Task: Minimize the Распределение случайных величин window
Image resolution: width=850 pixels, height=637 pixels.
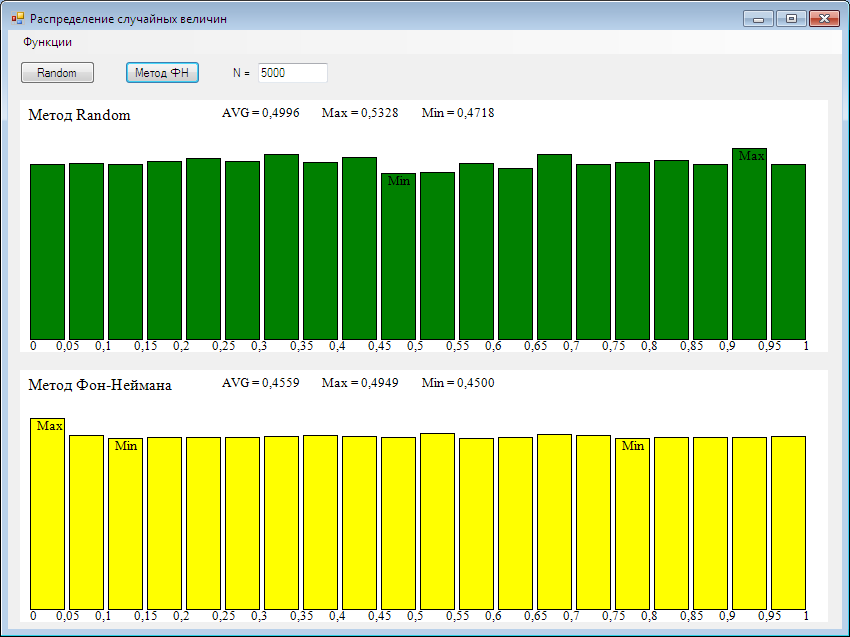Action: [x=758, y=19]
